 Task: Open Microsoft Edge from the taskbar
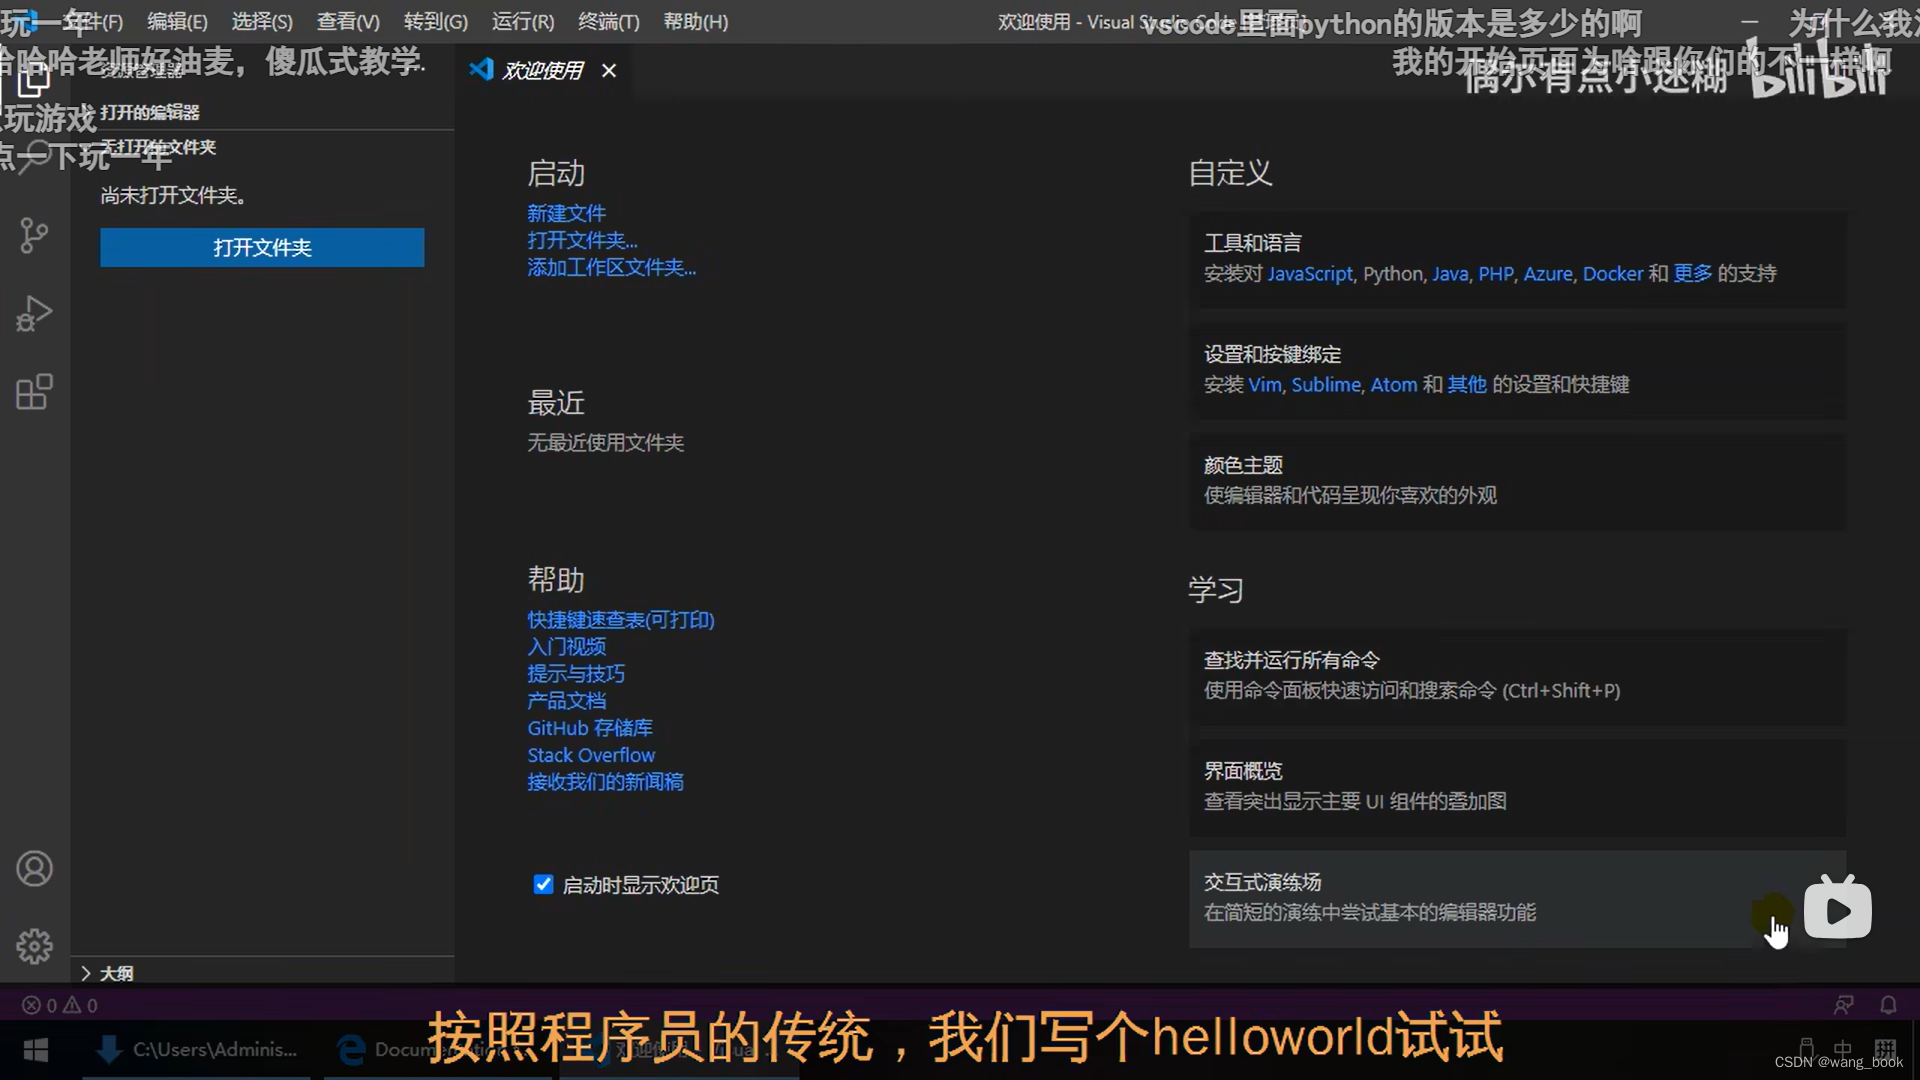click(x=349, y=1049)
